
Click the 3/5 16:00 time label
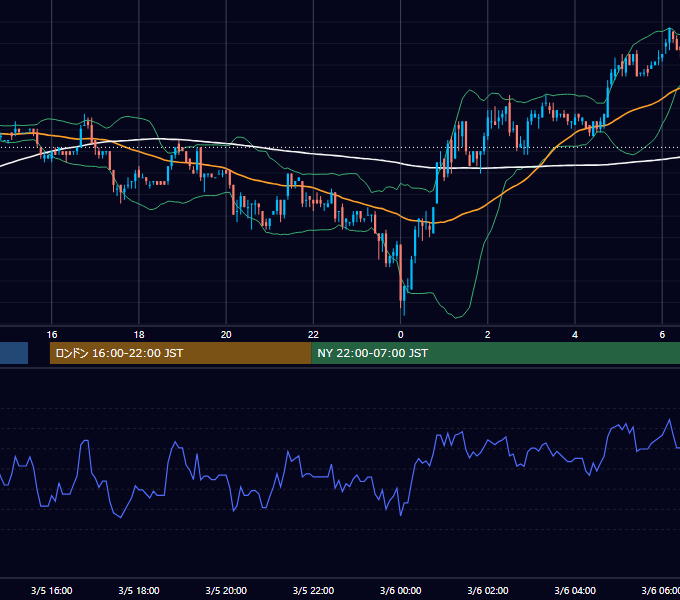point(52,590)
